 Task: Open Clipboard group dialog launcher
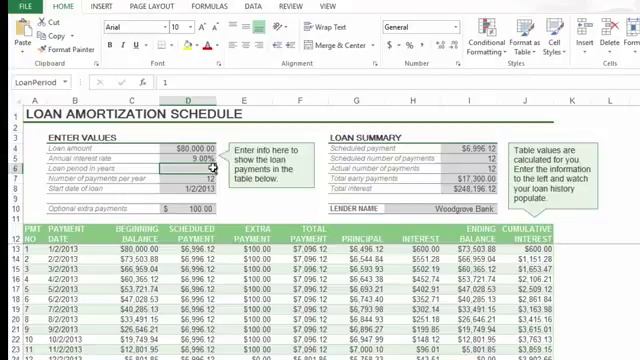96,64
